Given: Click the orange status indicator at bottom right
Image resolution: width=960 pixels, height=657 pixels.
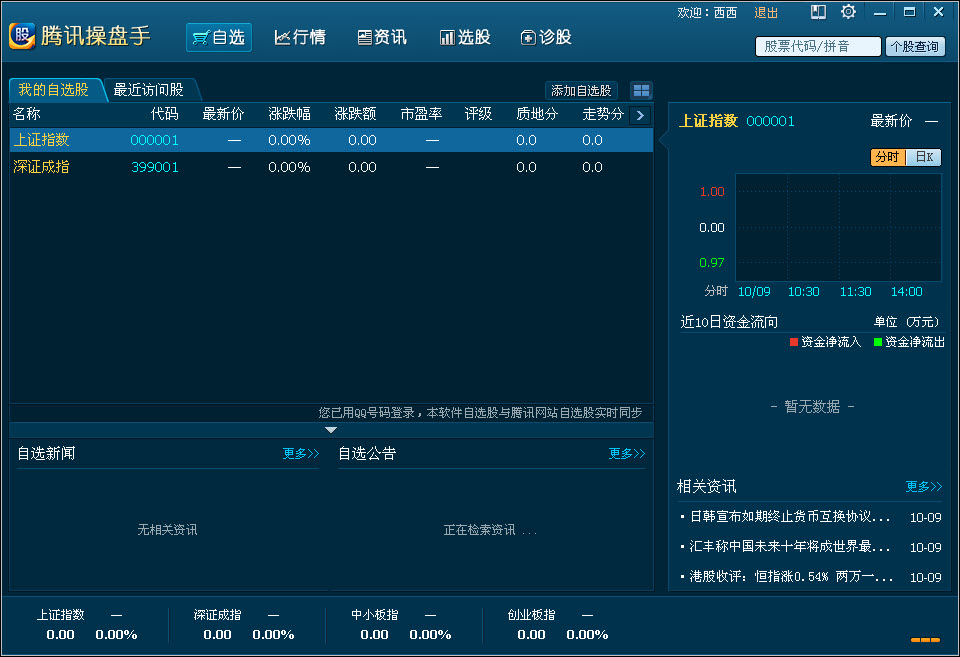Looking at the screenshot, I should 925,640.
